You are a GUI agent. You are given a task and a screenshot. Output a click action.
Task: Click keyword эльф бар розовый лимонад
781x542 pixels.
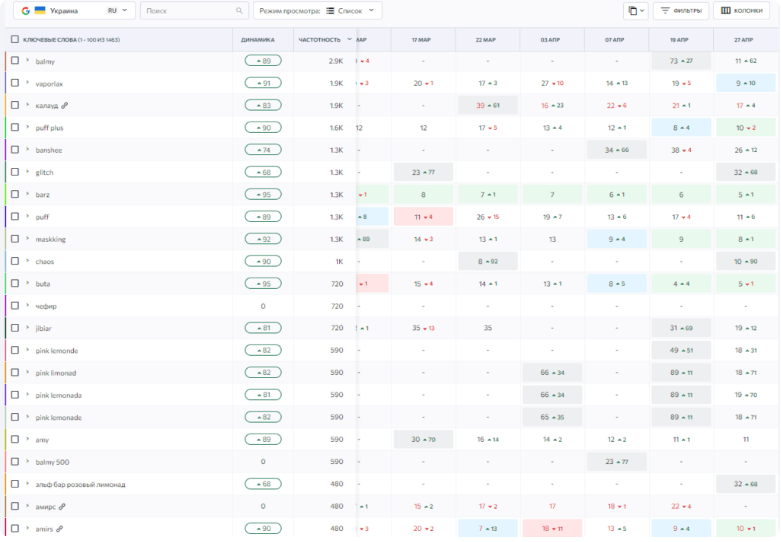80,484
